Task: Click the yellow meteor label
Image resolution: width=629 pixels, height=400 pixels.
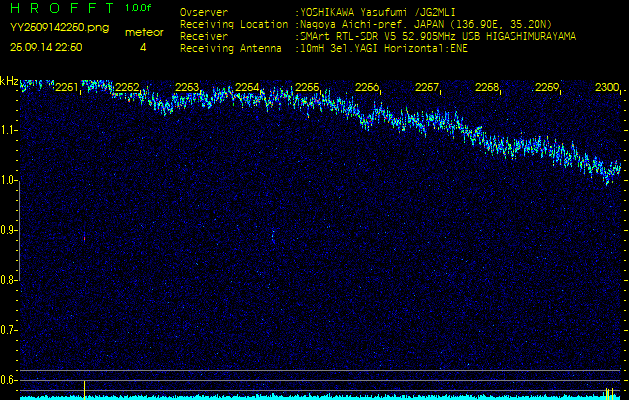Action: point(143,32)
